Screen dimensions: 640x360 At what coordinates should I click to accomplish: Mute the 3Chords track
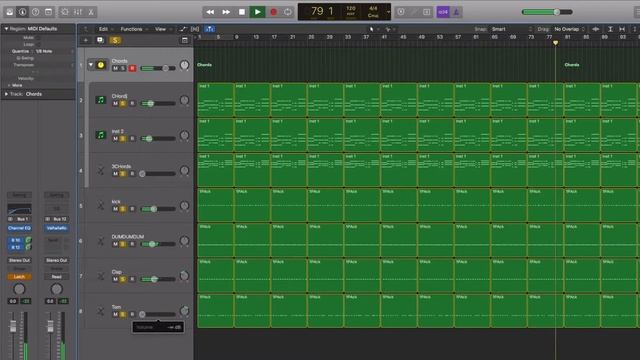pos(116,174)
